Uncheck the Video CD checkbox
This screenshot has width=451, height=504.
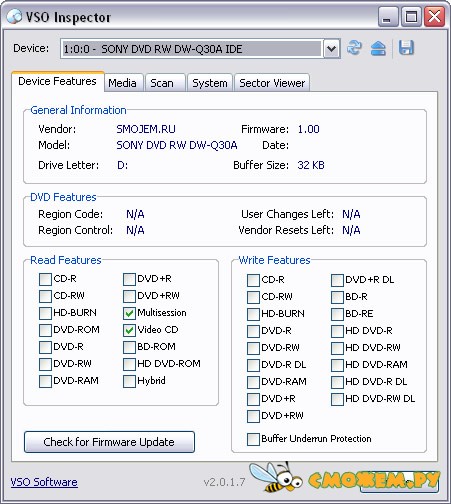129,330
